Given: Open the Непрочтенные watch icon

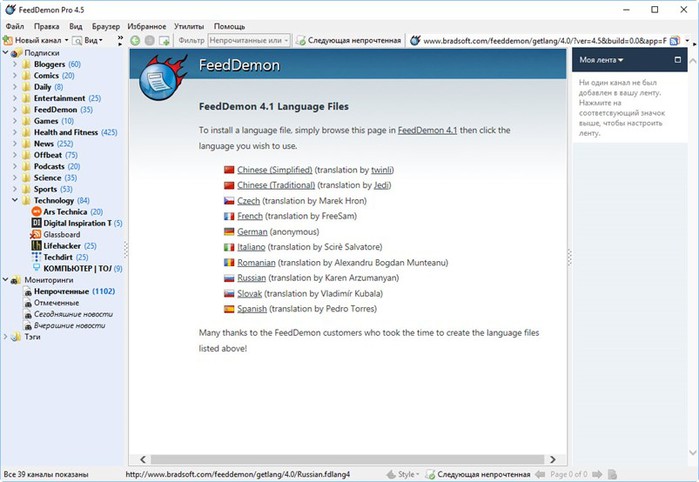Looking at the screenshot, I should click(28, 292).
